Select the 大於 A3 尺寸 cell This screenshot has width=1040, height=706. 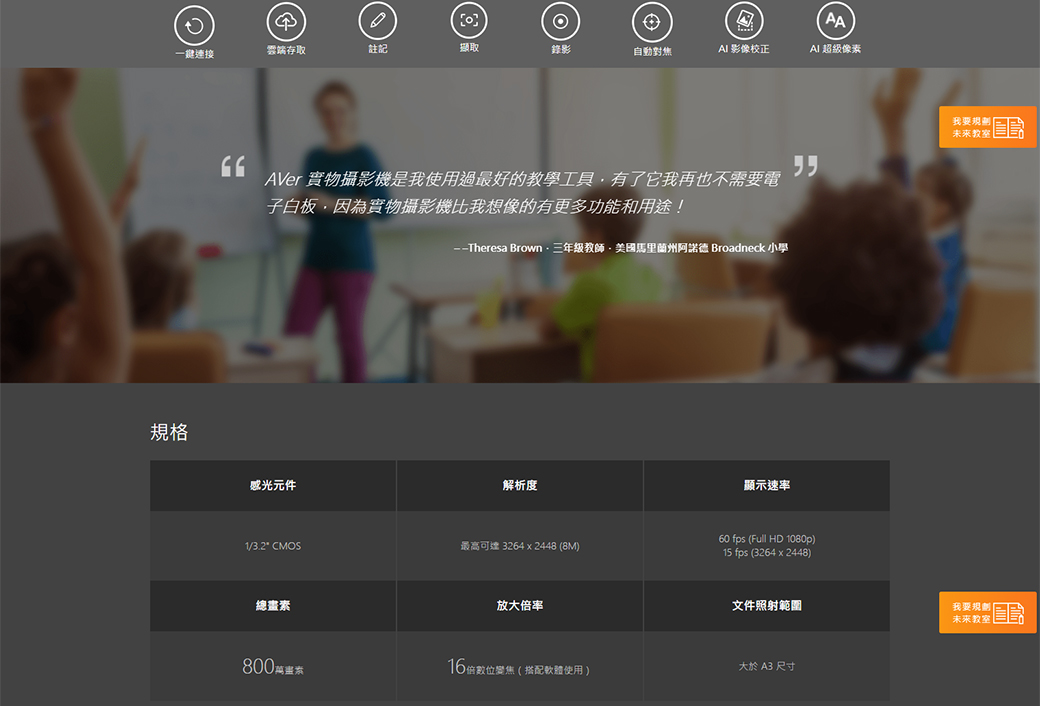[x=767, y=666]
